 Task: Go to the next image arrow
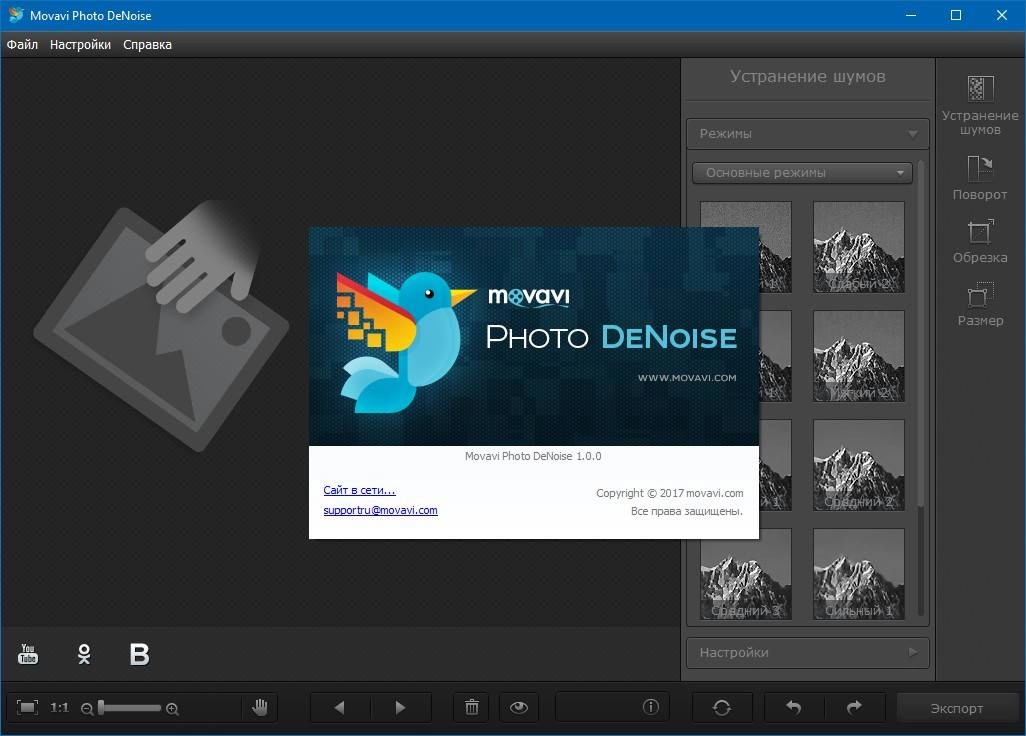tap(400, 707)
